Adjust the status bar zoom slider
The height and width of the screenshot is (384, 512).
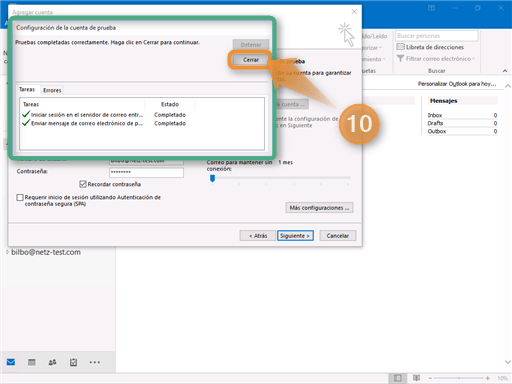[x=459, y=378]
